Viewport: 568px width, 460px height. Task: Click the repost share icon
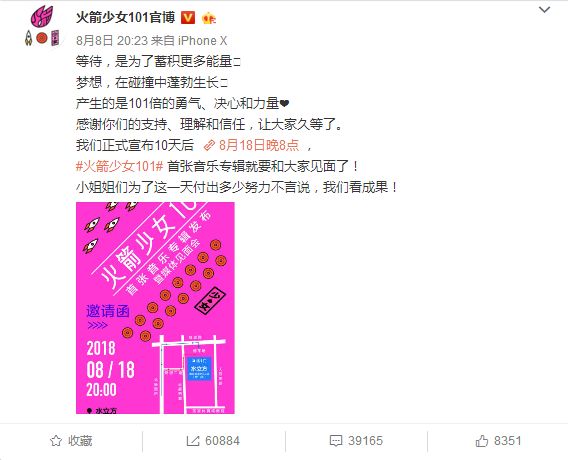tap(193, 441)
